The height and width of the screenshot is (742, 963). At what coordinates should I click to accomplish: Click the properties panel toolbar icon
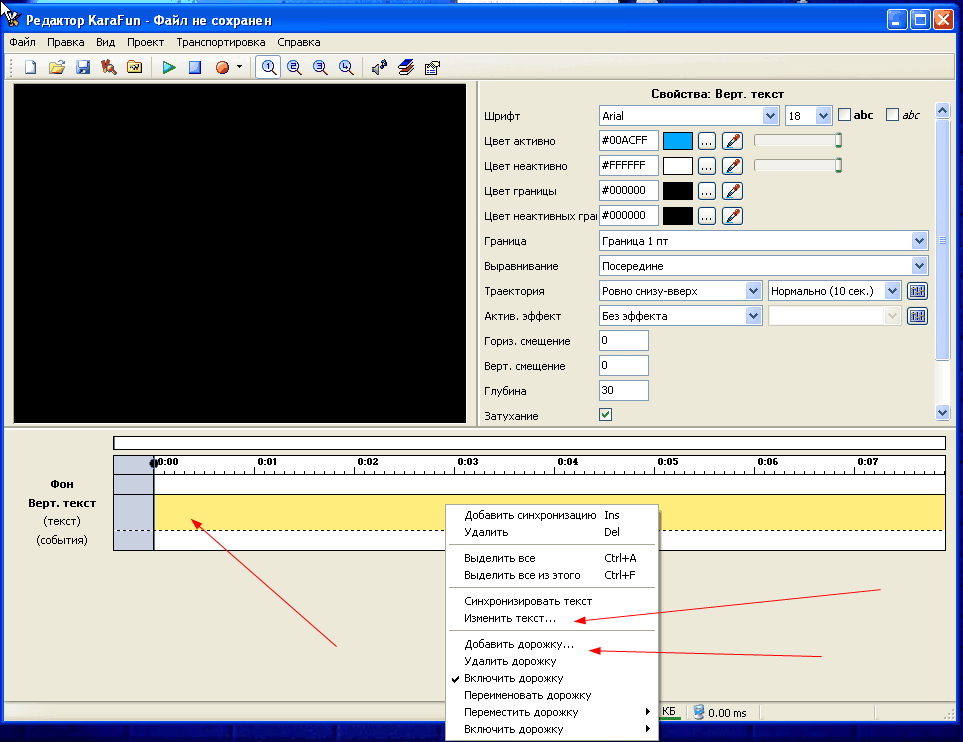coord(432,68)
